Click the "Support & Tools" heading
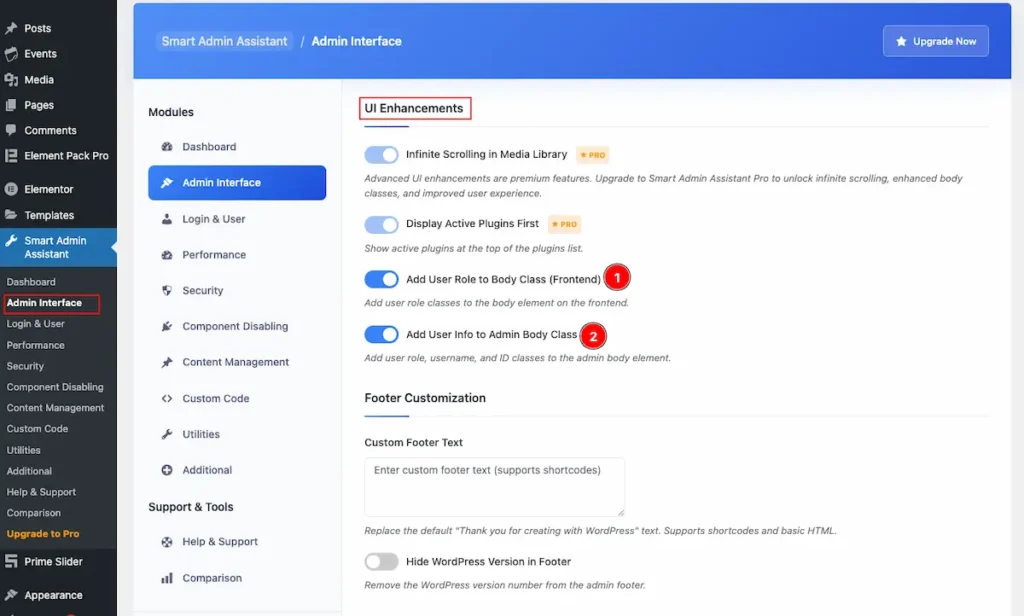Screen dimensions: 1024x616 (x=191, y=507)
